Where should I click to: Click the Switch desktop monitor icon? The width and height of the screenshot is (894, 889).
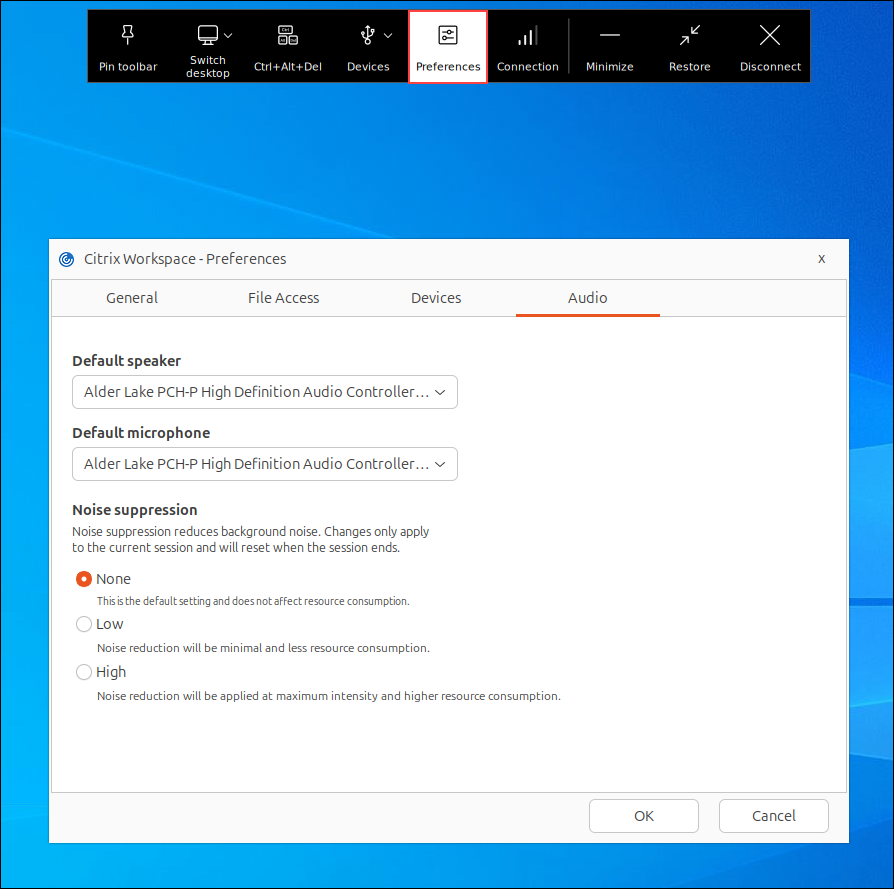208,35
